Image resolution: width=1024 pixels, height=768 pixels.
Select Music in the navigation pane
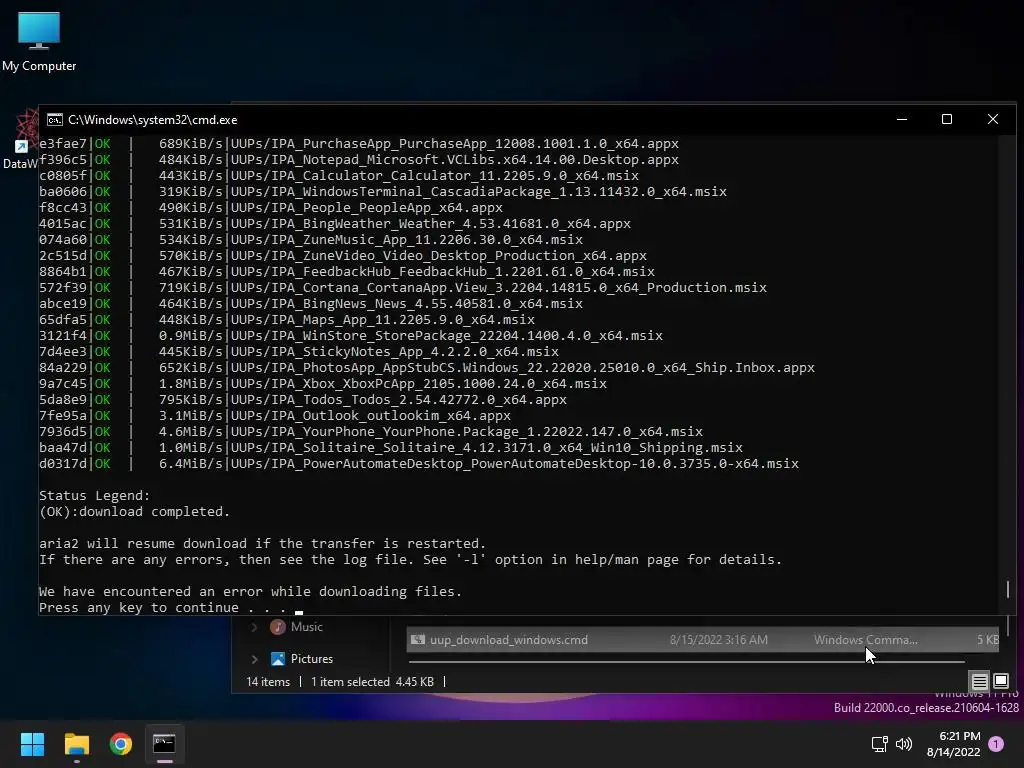[307, 627]
